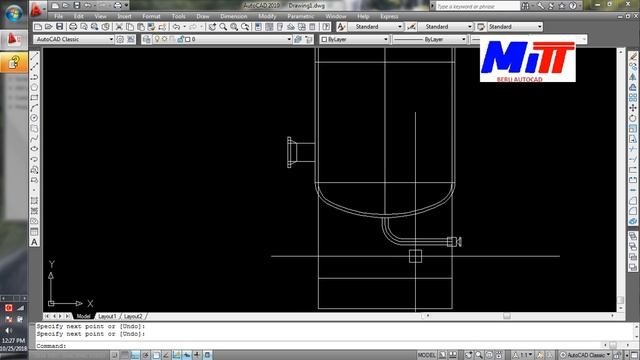Open the ByLayer color control dropdown
The image size is (640, 360).
(354, 39)
